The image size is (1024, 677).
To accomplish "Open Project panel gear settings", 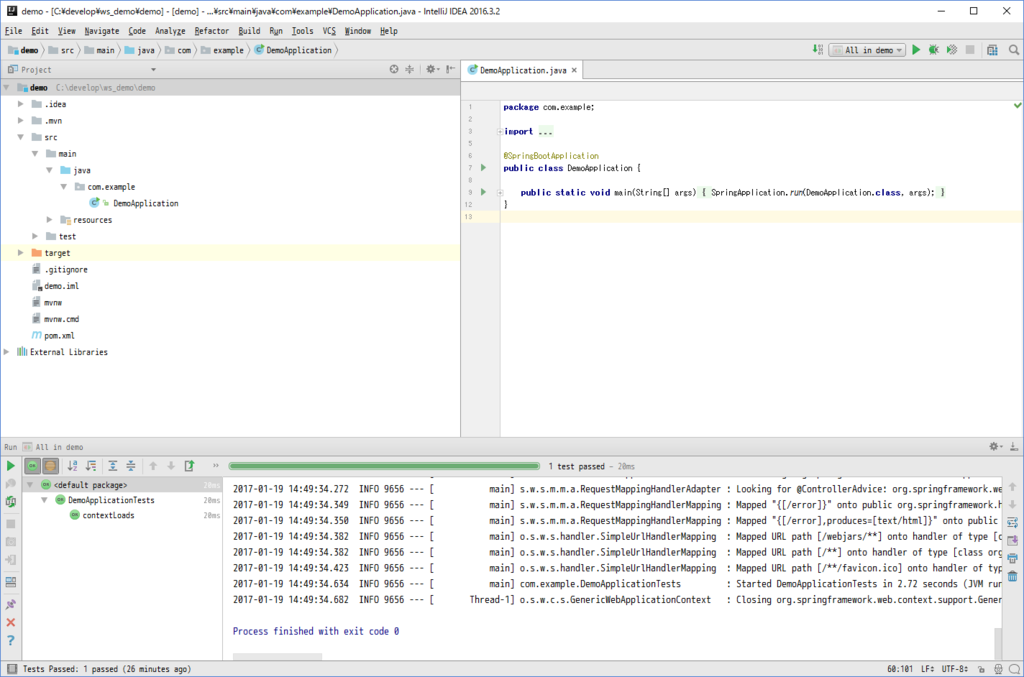I will [431, 69].
